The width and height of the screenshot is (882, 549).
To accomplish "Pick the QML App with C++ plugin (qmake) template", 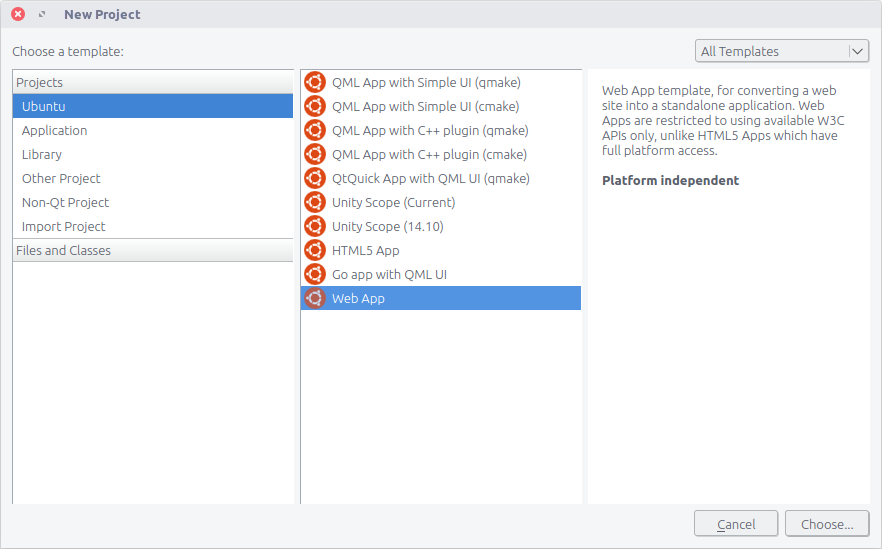I will [441, 130].
